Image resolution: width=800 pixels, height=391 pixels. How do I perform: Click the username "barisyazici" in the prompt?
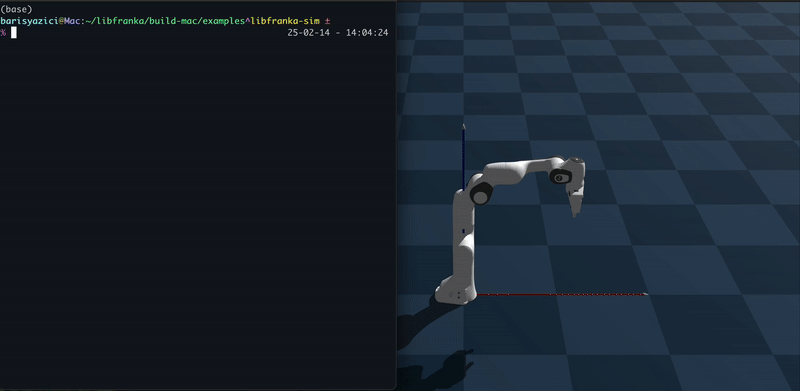(x=30, y=21)
